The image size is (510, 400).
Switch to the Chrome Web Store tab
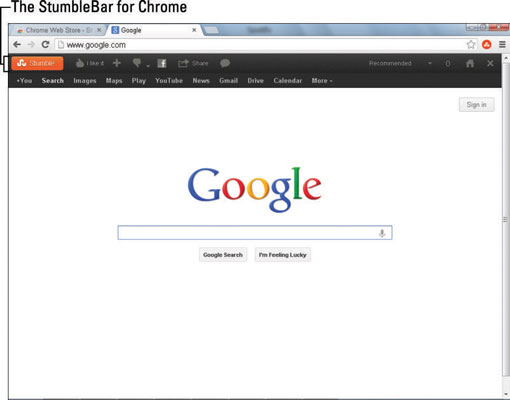point(58,30)
